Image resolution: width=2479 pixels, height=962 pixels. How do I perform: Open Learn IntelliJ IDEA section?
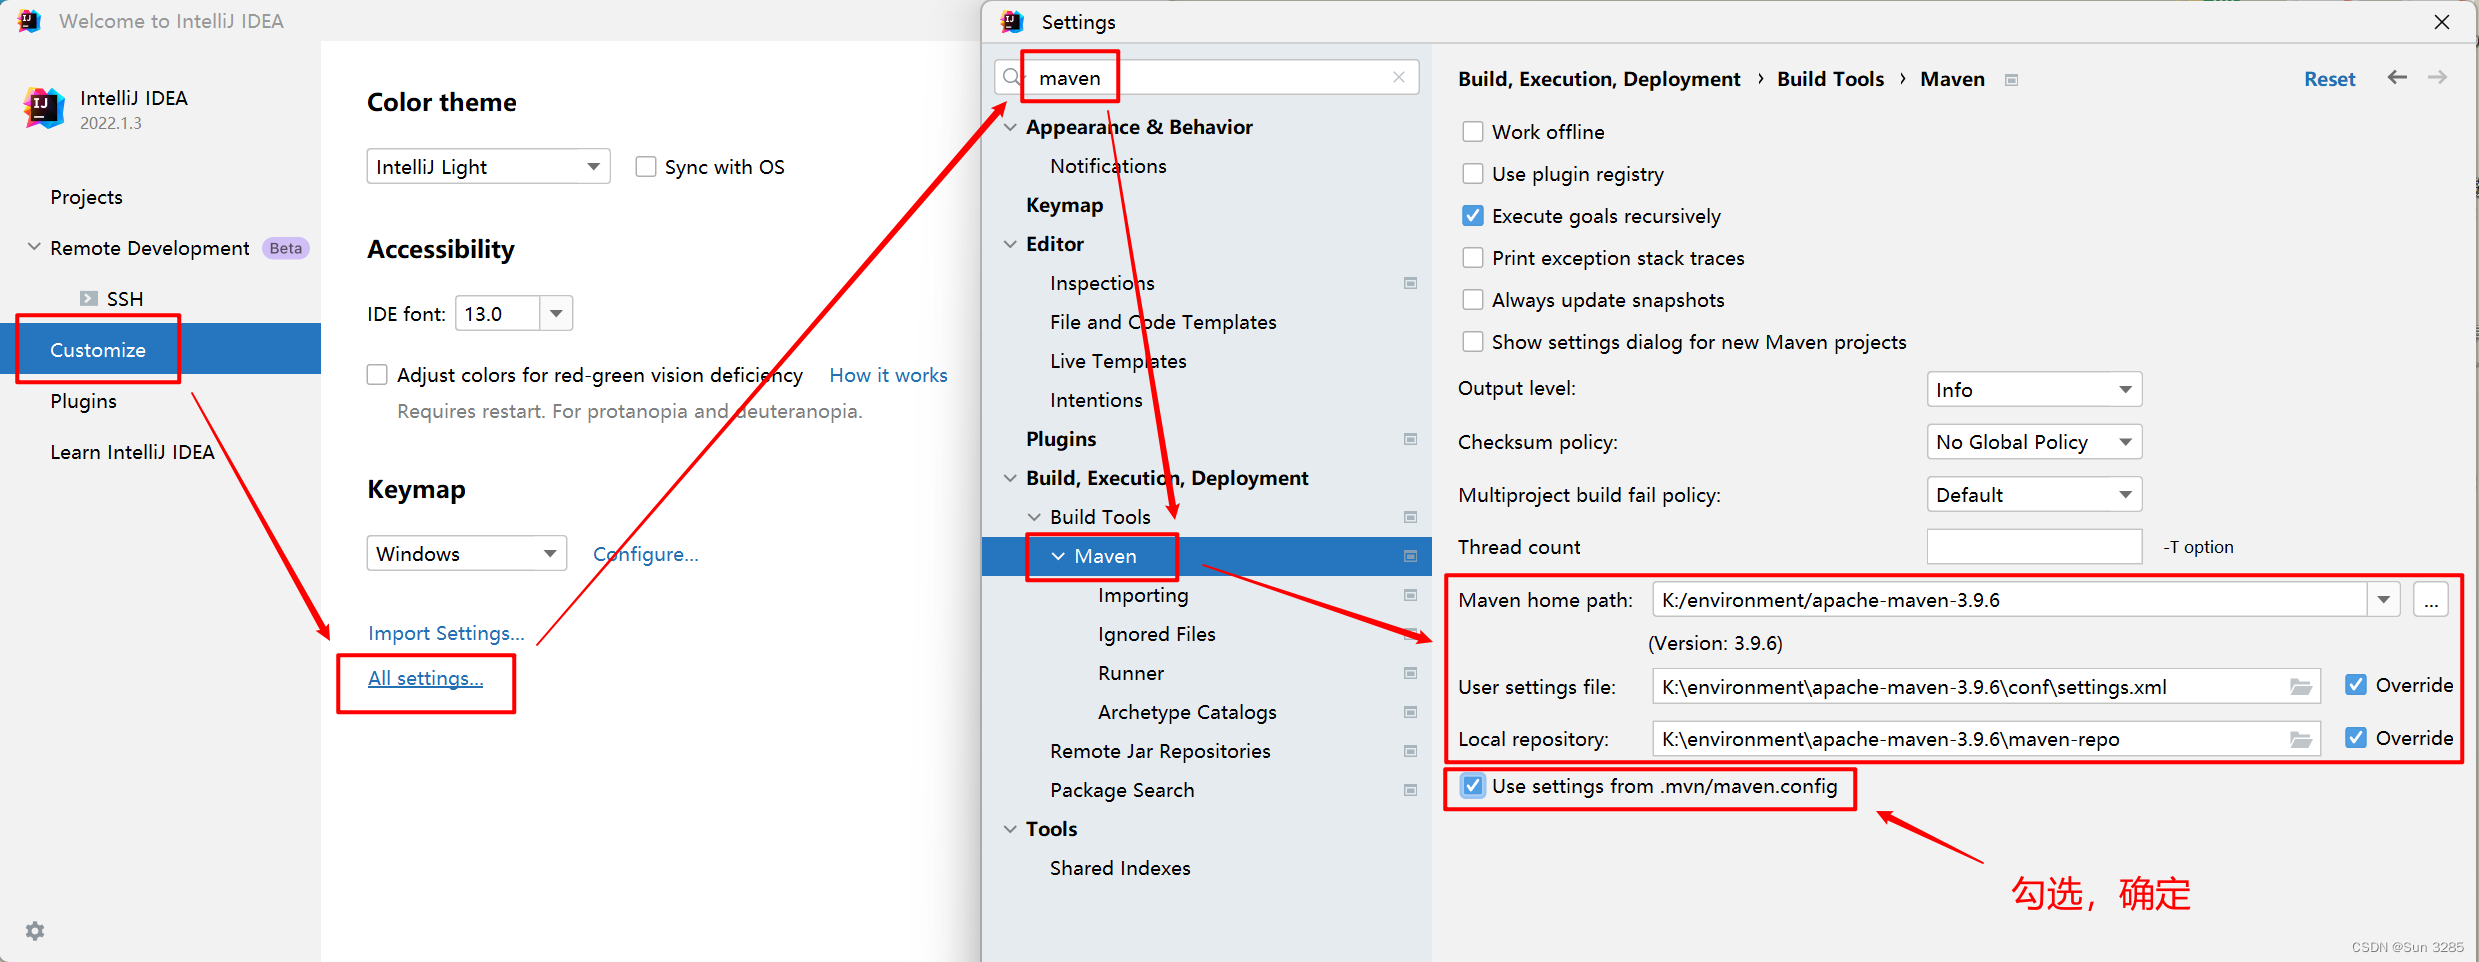[132, 452]
